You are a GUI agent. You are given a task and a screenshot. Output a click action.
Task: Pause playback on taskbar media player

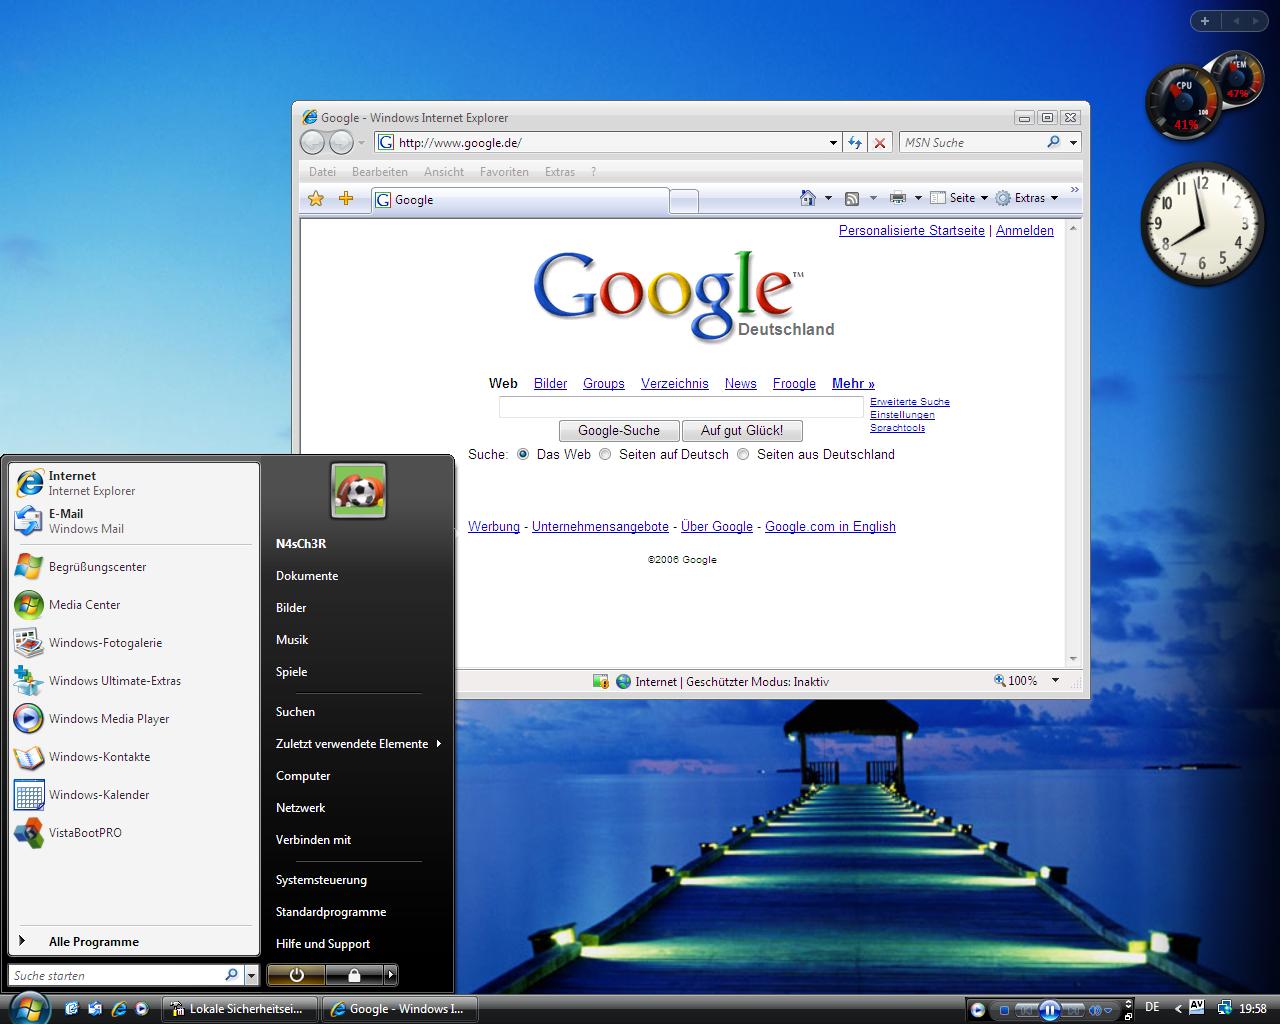click(x=1049, y=1010)
